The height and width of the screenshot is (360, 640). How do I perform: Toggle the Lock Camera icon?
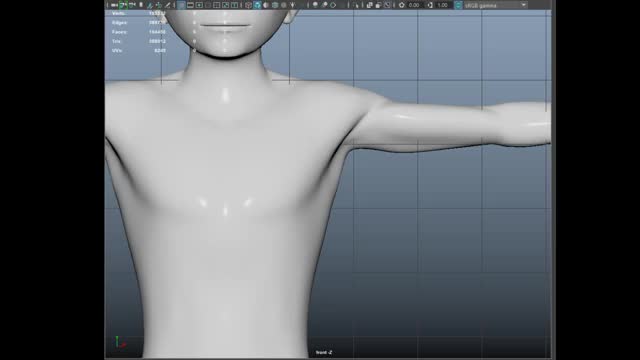point(123,5)
